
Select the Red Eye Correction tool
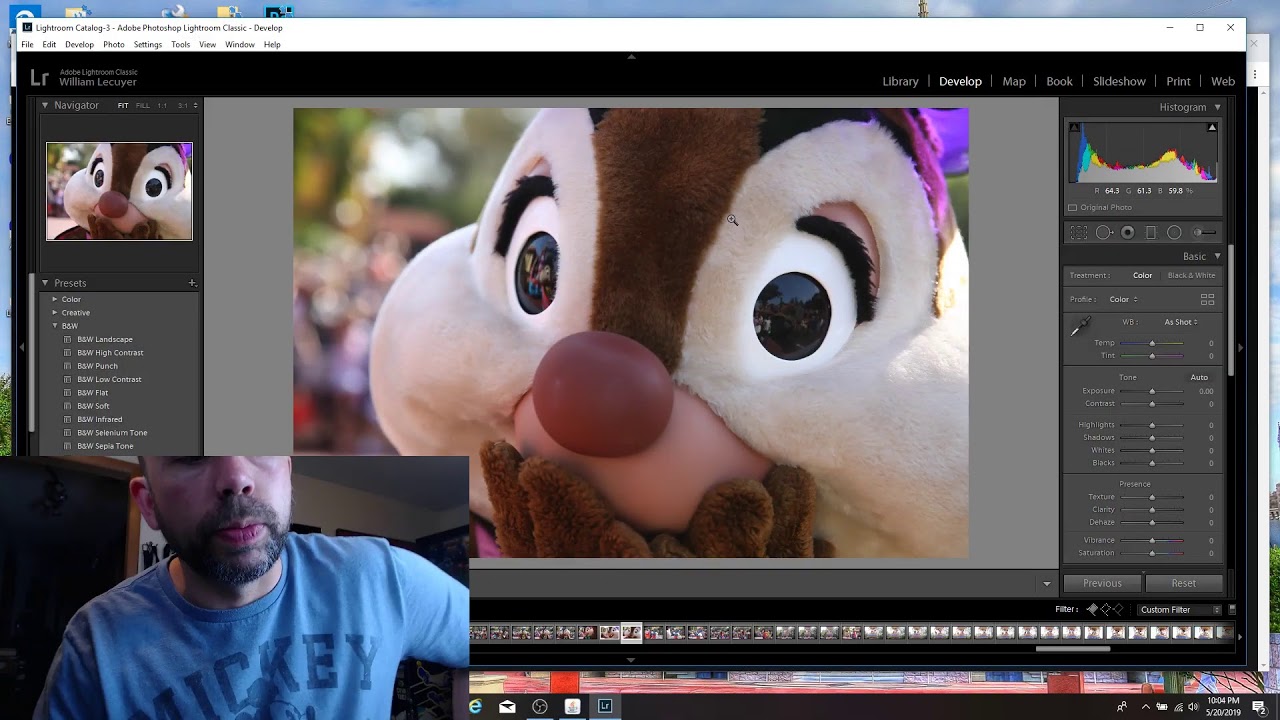[x=1128, y=233]
